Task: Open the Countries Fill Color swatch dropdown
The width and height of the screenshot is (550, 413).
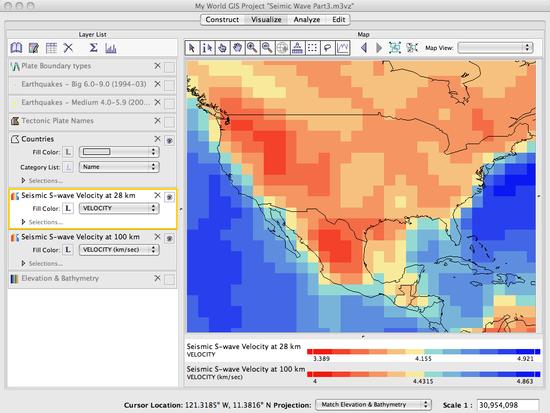Action: coord(119,152)
